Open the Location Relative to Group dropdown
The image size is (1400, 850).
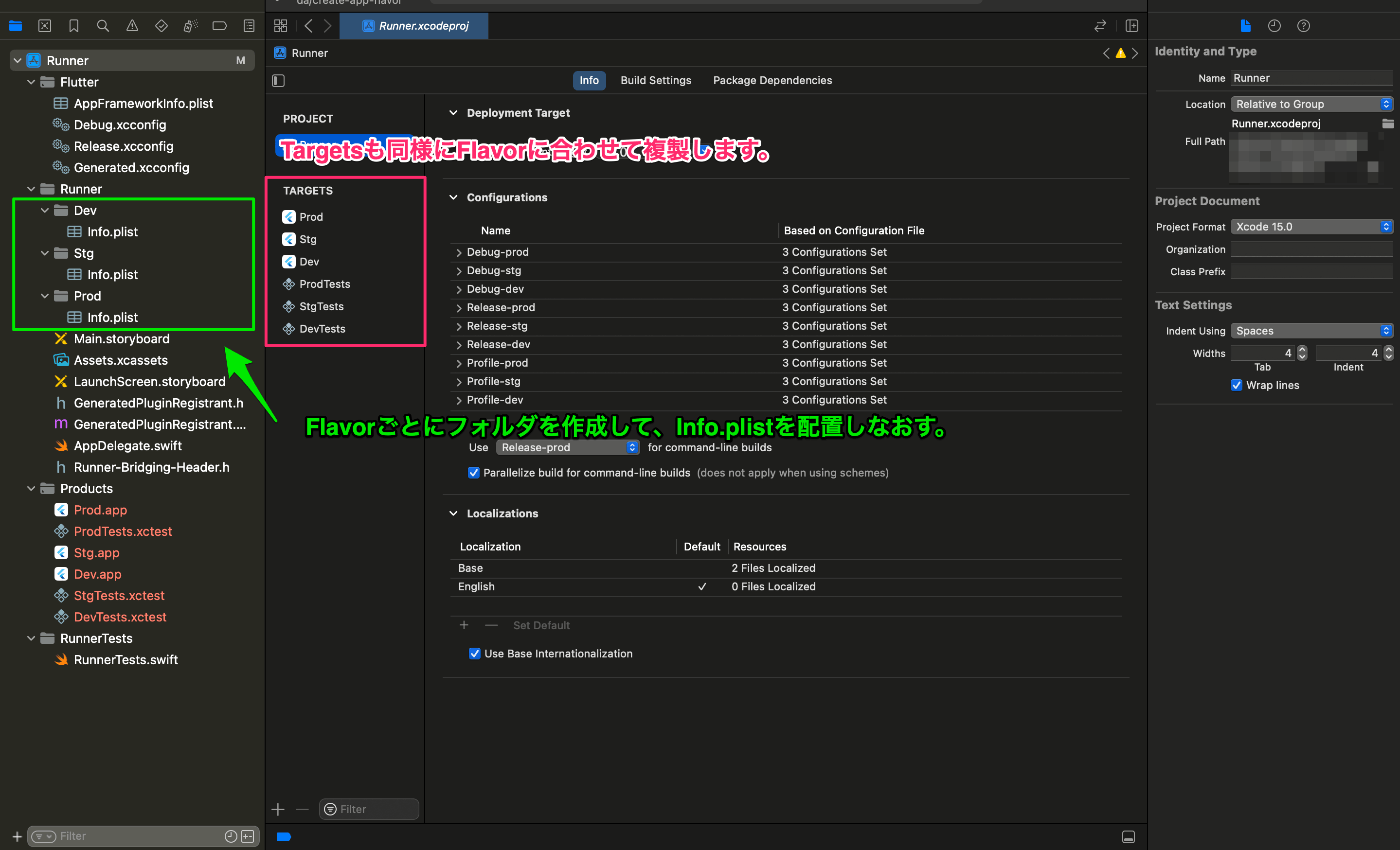1312,104
